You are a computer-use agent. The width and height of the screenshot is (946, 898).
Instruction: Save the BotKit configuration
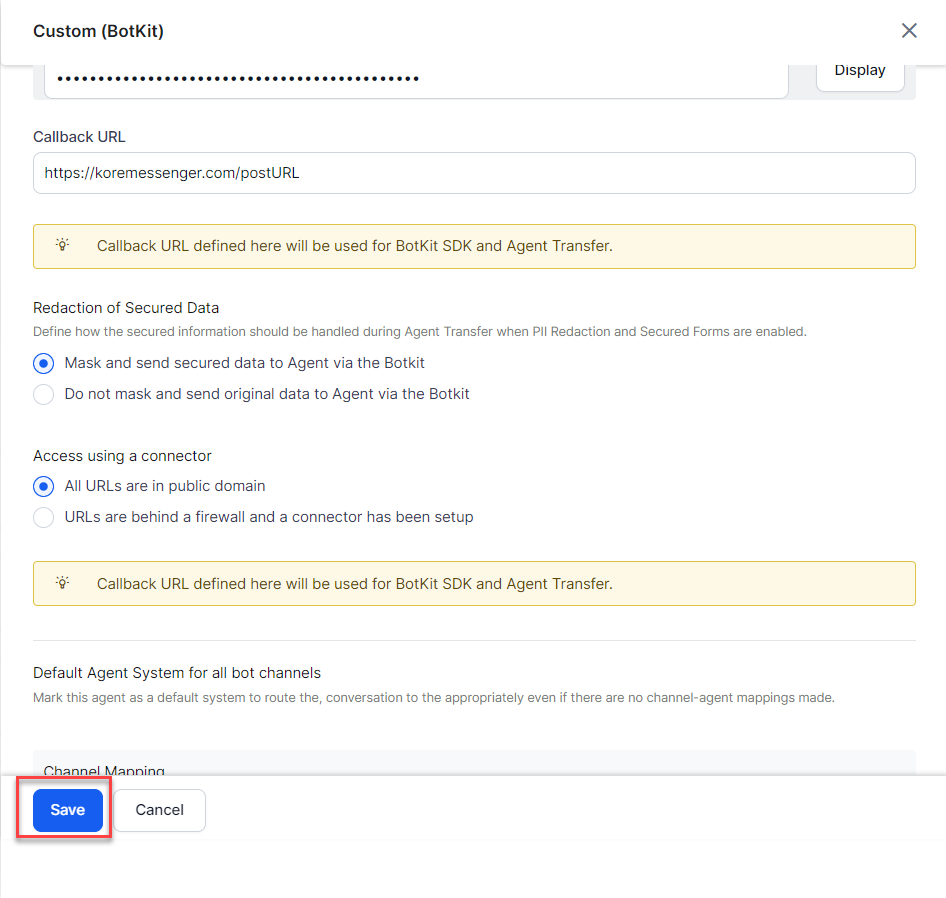pos(67,810)
